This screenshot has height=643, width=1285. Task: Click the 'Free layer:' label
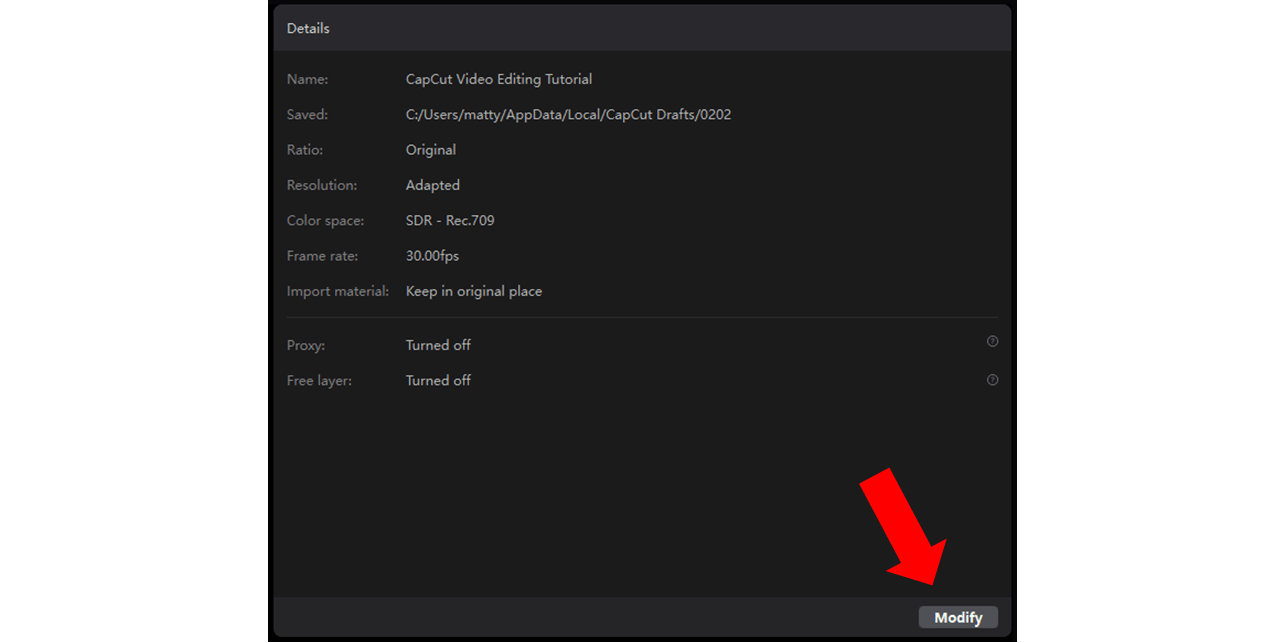point(319,381)
